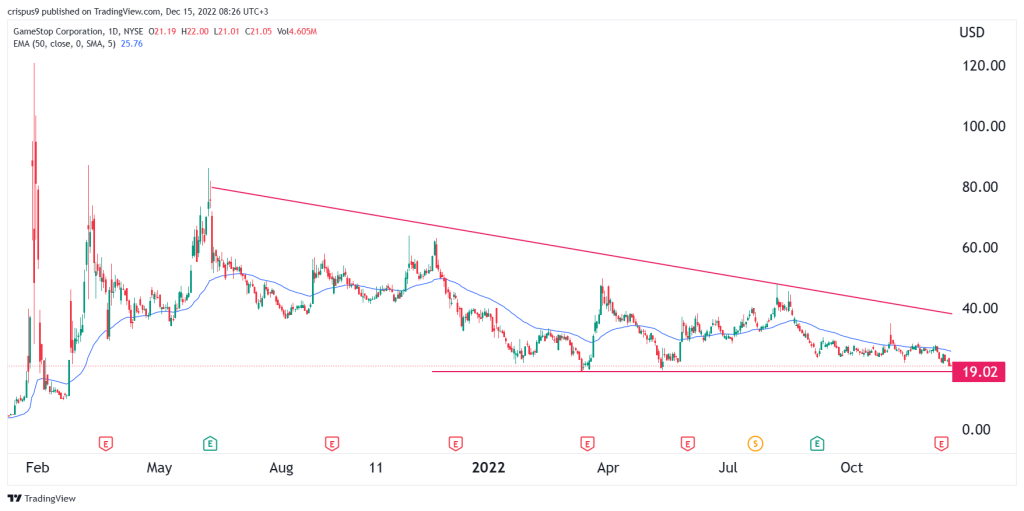Click the 19.02 price label

click(x=979, y=373)
